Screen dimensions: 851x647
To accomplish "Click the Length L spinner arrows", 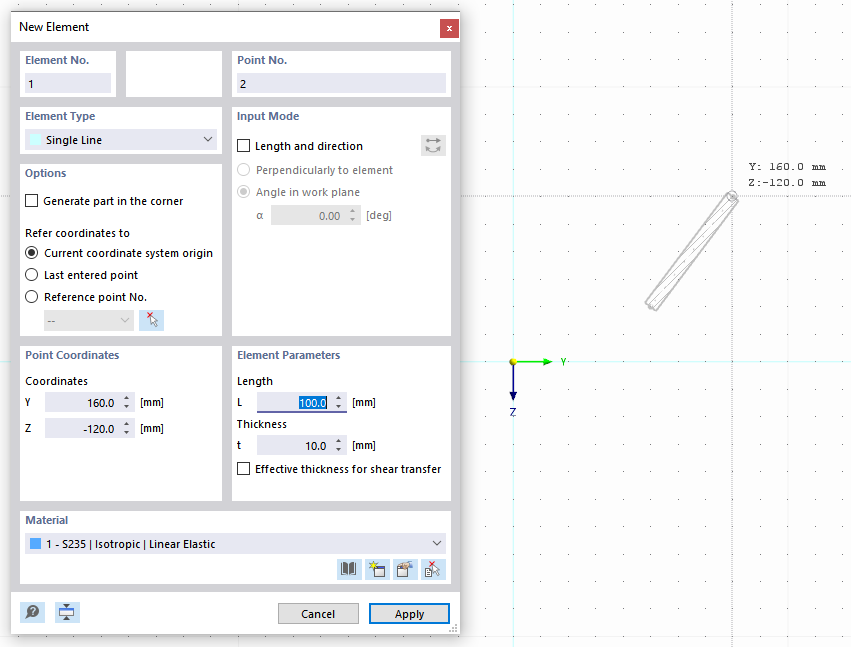I will pyautogui.click(x=339, y=402).
